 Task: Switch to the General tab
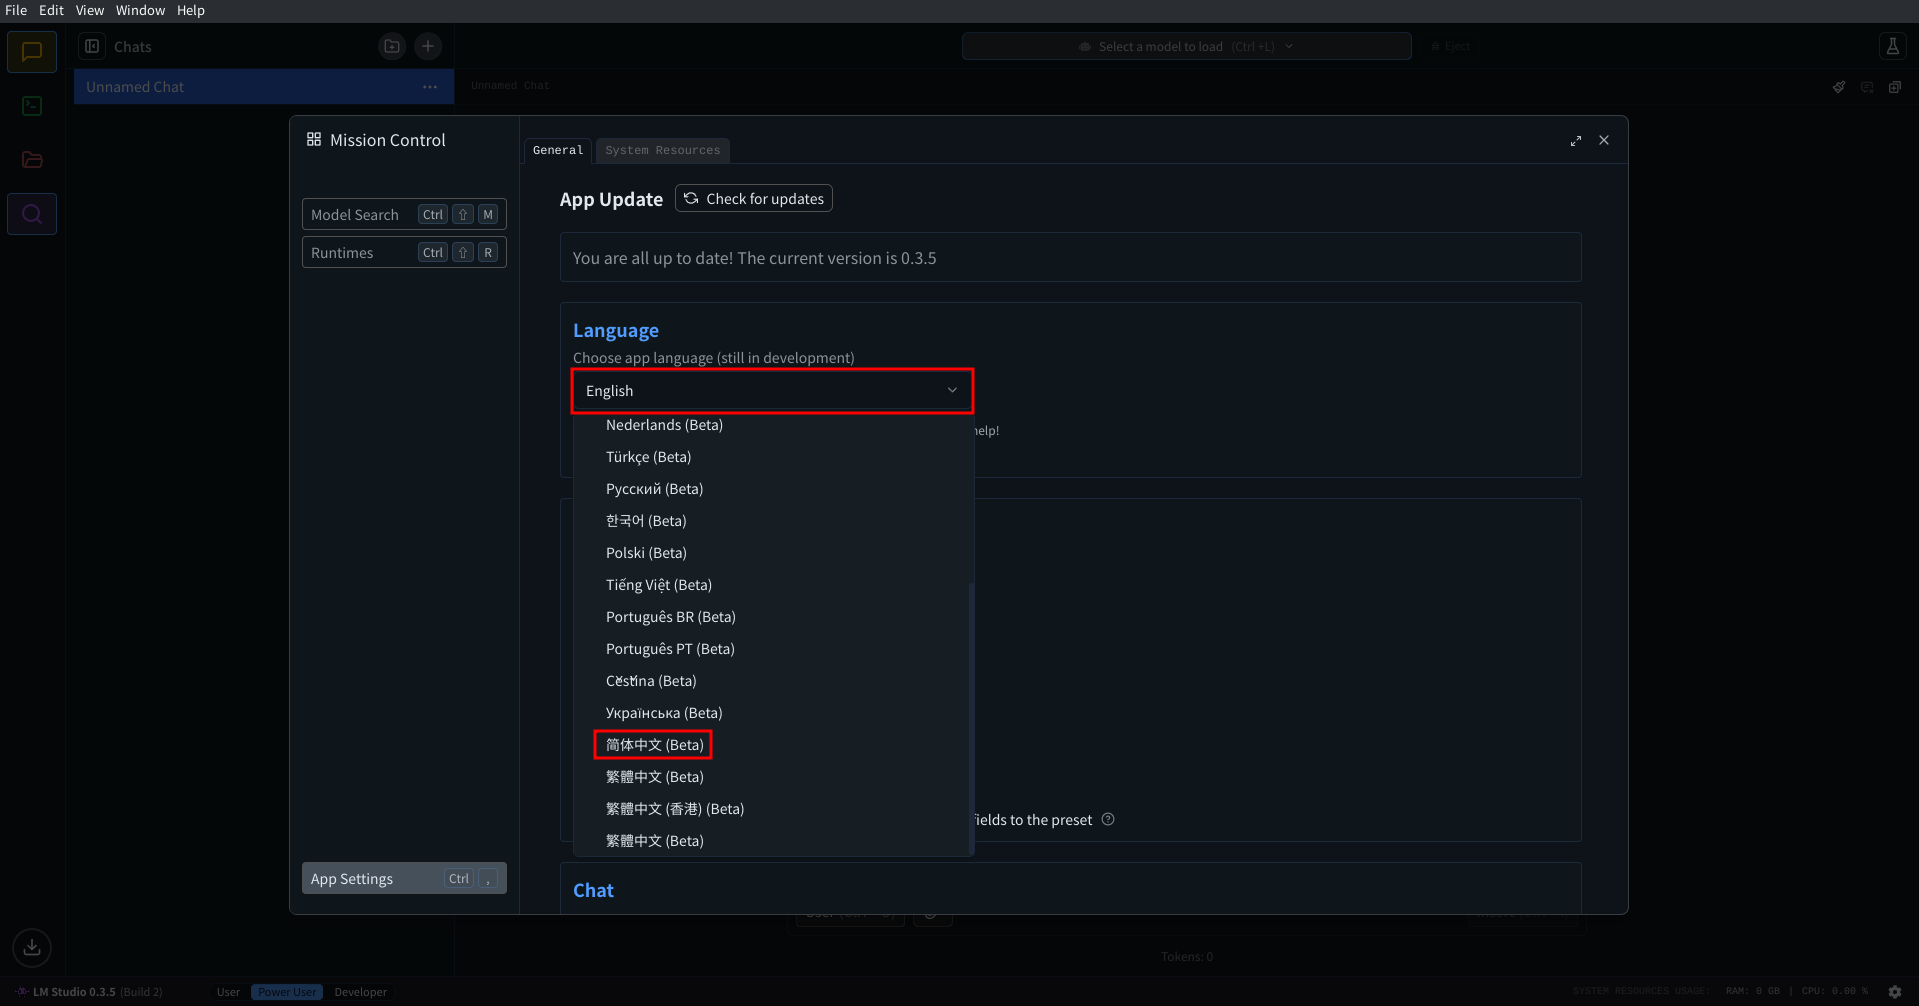click(558, 150)
